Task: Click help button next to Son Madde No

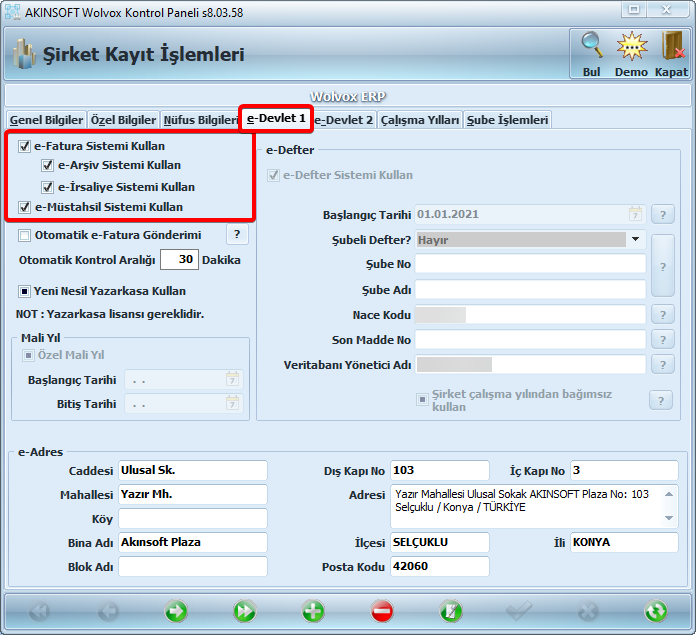Action: tap(663, 339)
